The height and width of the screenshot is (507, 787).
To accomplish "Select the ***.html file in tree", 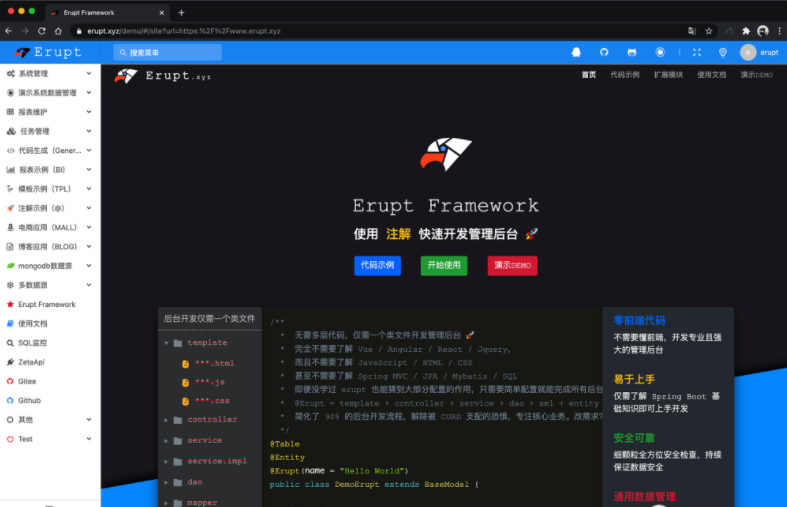I will [x=208, y=363].
